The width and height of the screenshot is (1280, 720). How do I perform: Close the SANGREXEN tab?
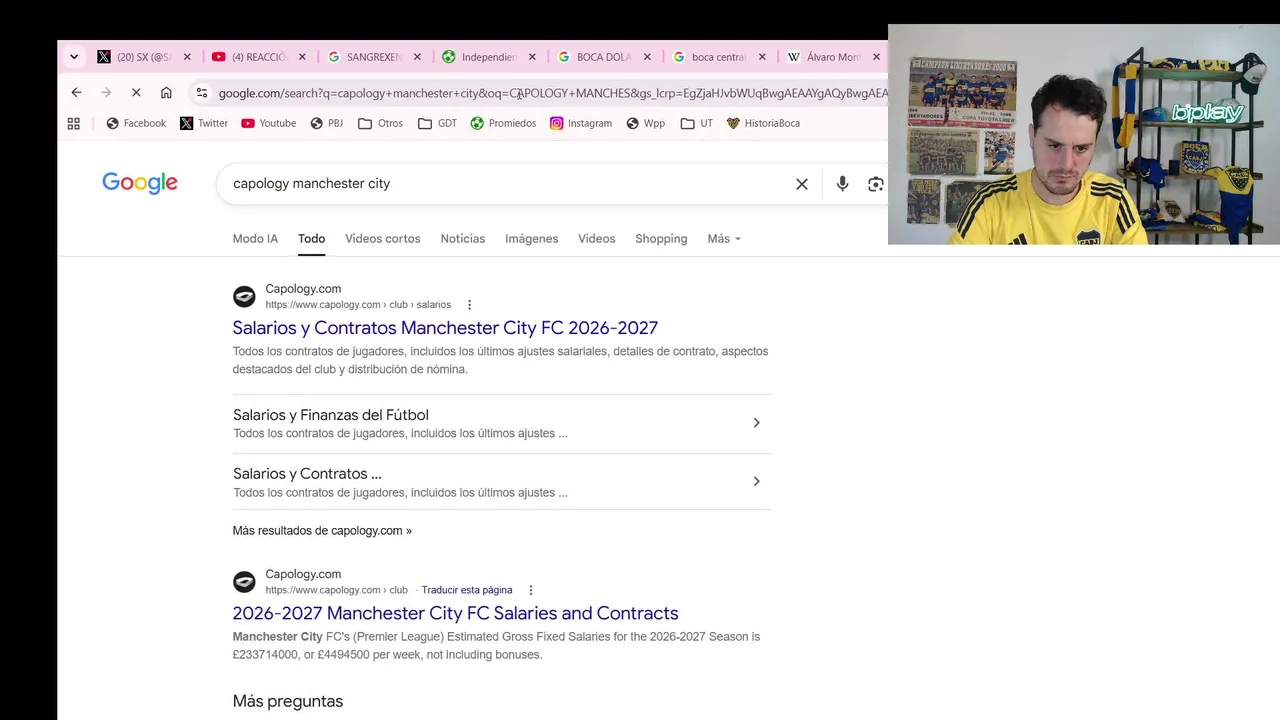[417, 57]
